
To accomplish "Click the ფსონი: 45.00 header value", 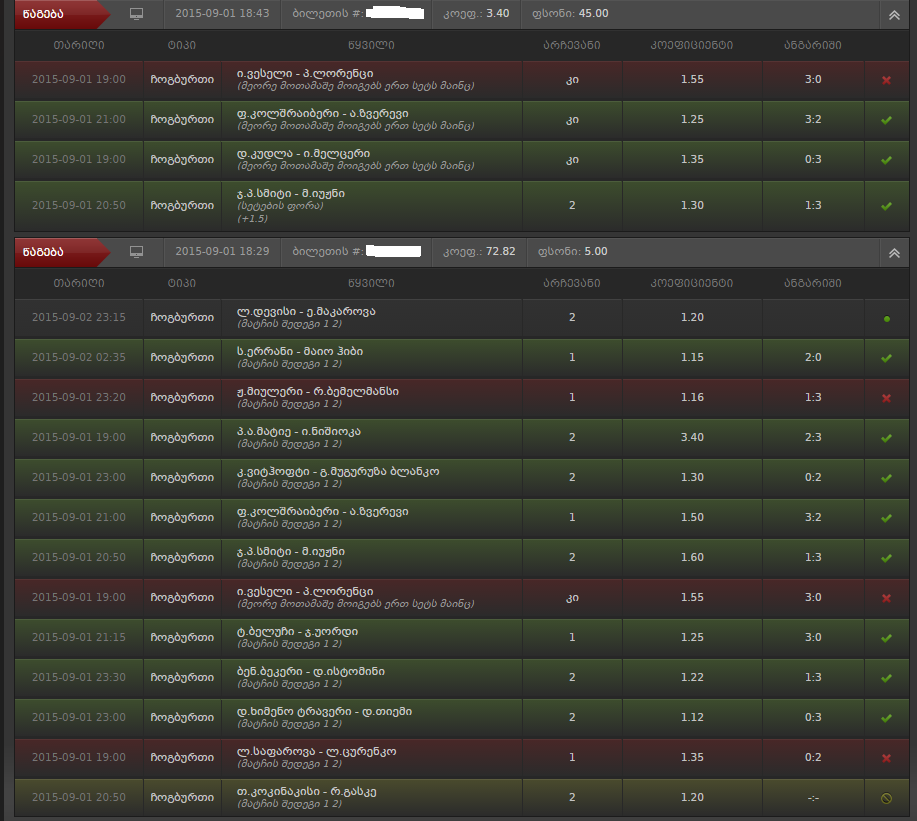I will click(x=570, y=13).
